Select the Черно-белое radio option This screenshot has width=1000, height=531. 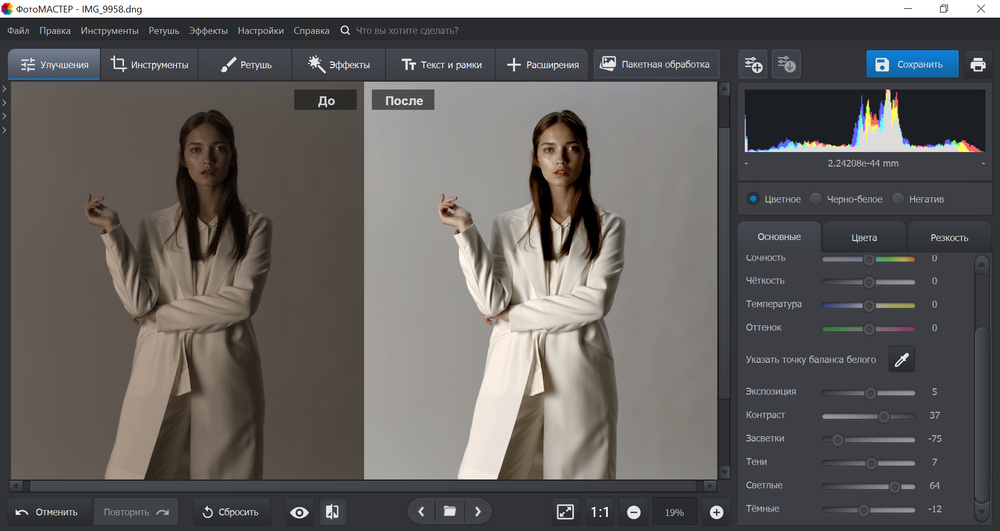tap(816, 199)
